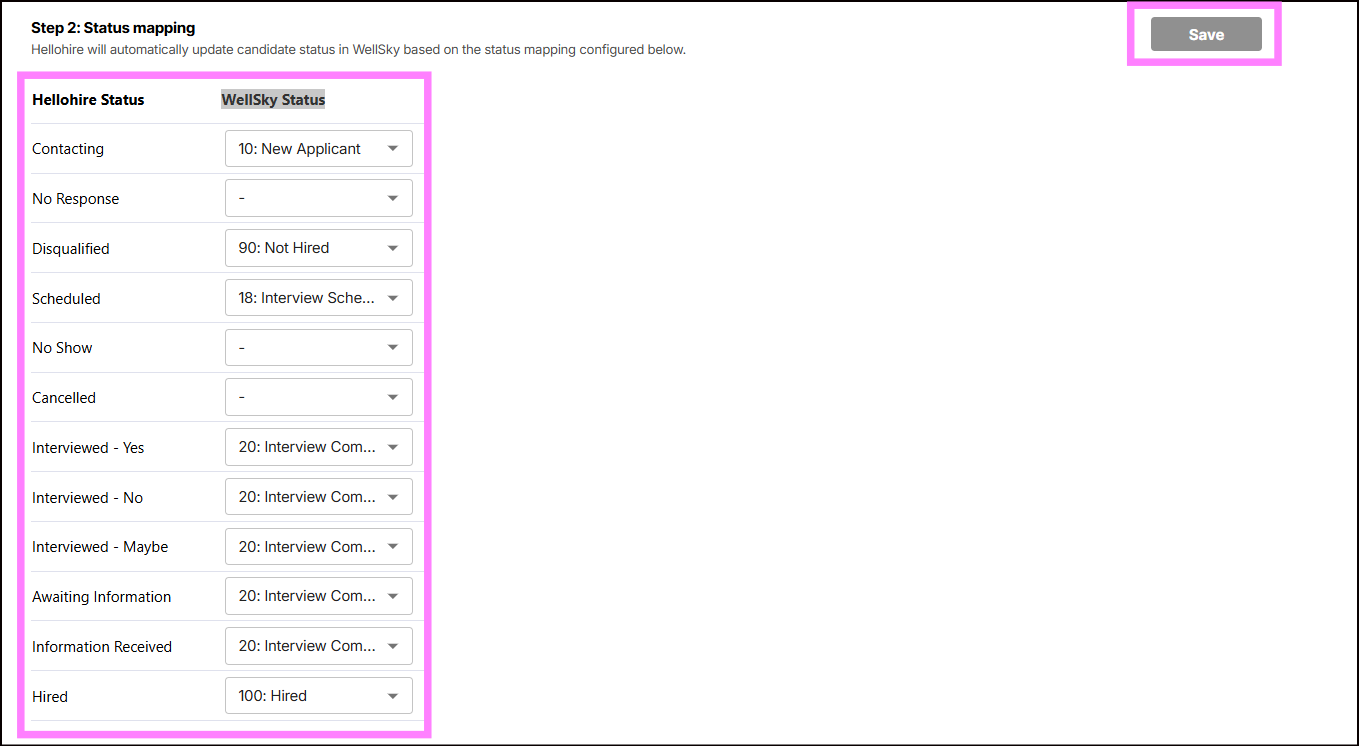
Task: Click the Interviewed - Yes label
Action: click(88, 448)
